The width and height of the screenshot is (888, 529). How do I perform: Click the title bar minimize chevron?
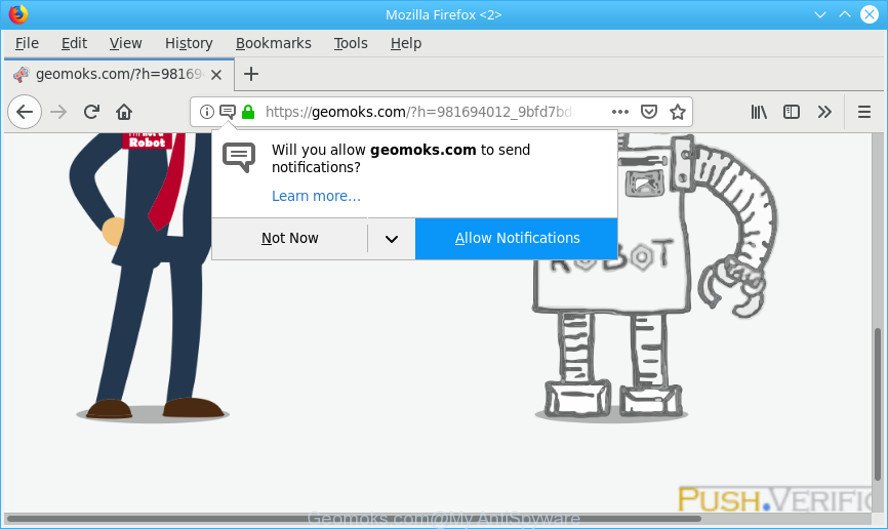point(820,15)
